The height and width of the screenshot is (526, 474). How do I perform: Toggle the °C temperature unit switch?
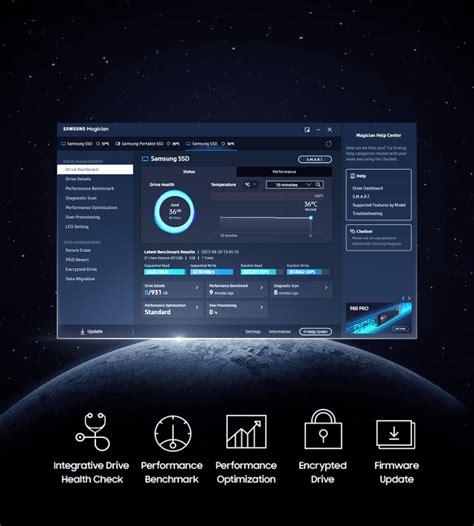[x=251, y=185]
